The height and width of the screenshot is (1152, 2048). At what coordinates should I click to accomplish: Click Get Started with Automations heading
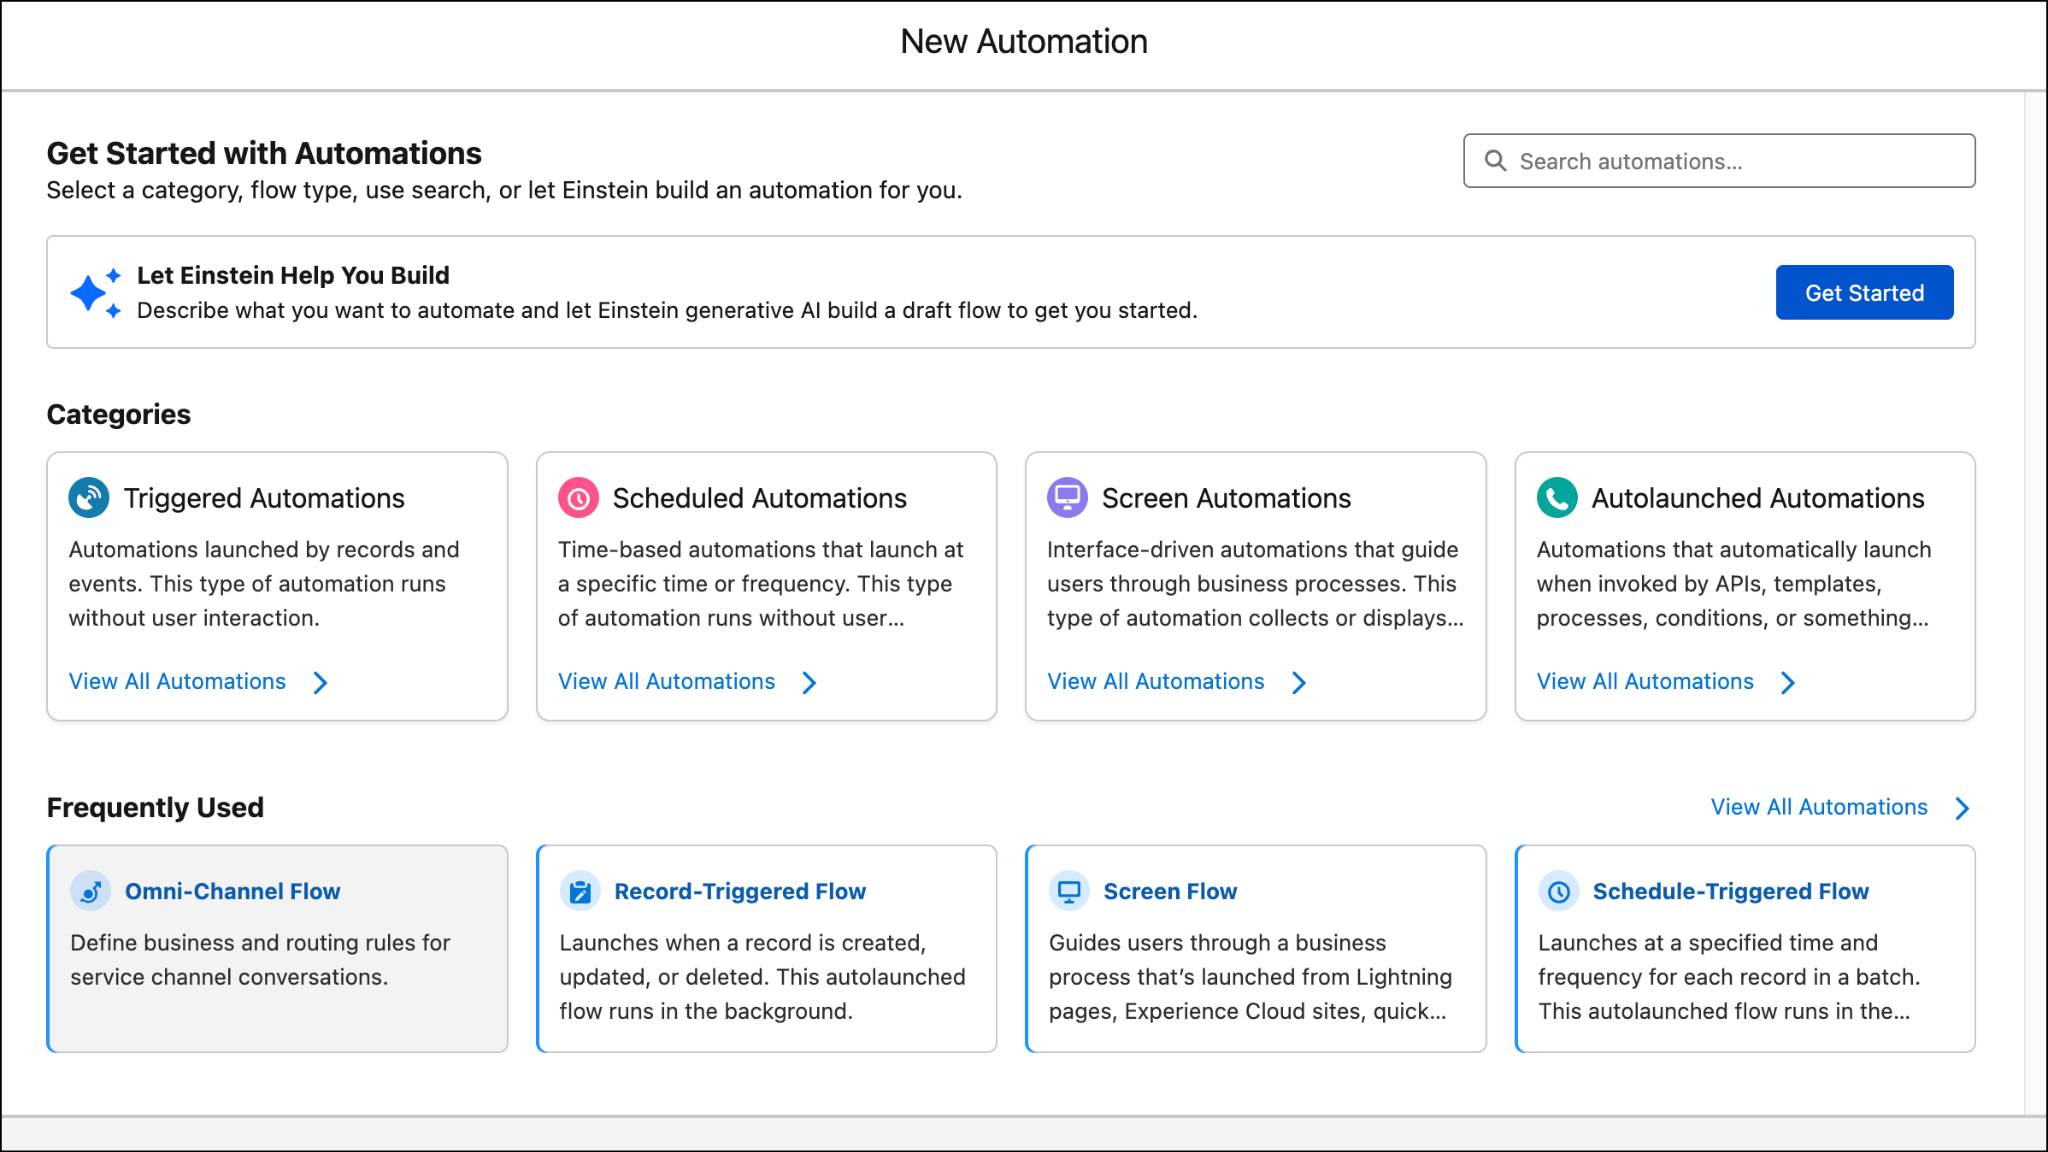tap(264, 153)
